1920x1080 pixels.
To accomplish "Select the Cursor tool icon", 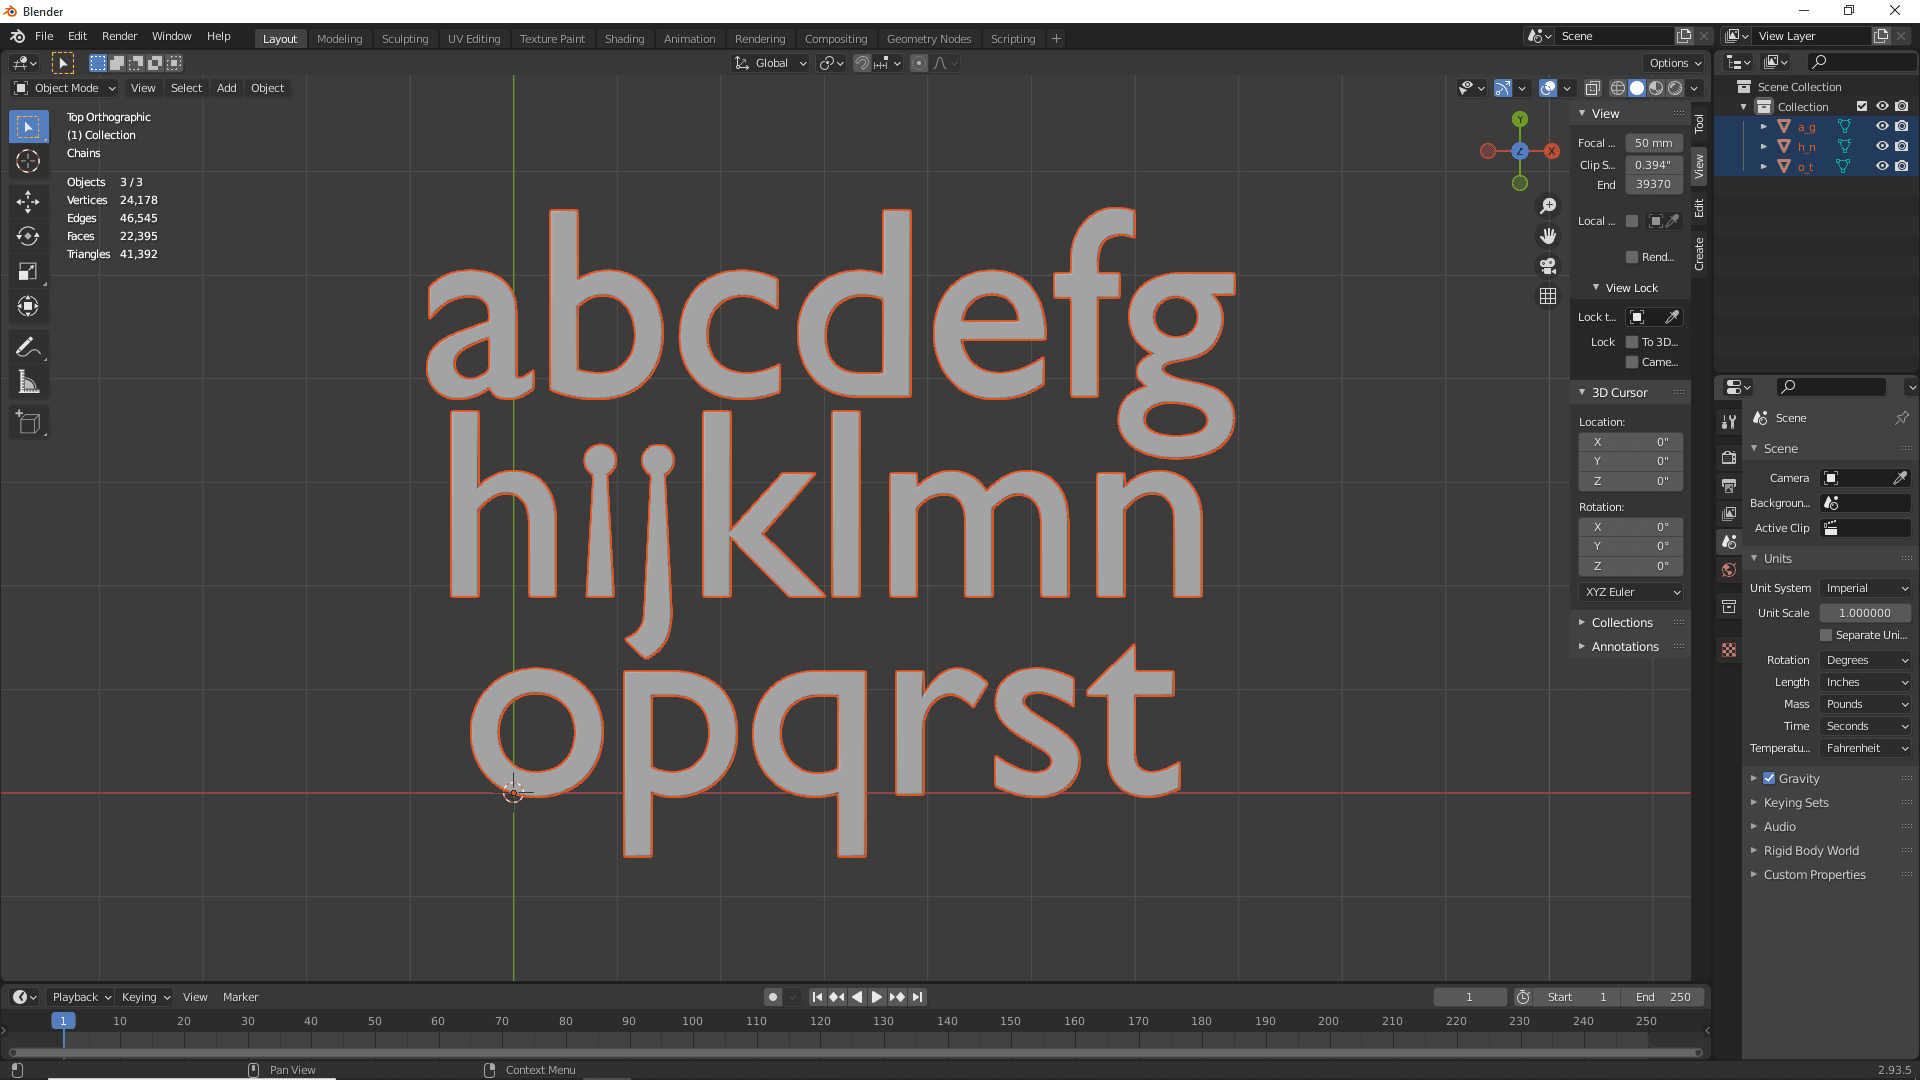I will coord(29,161).
